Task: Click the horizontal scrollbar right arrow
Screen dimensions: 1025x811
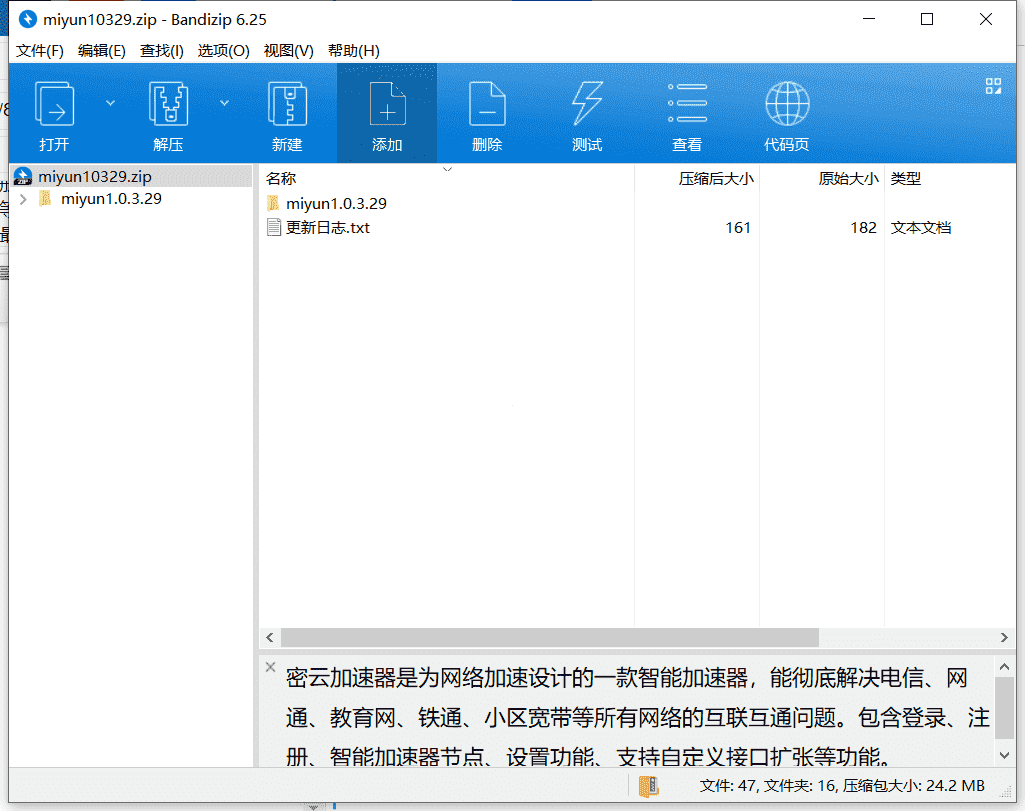Action: [x=1004, y=637]
